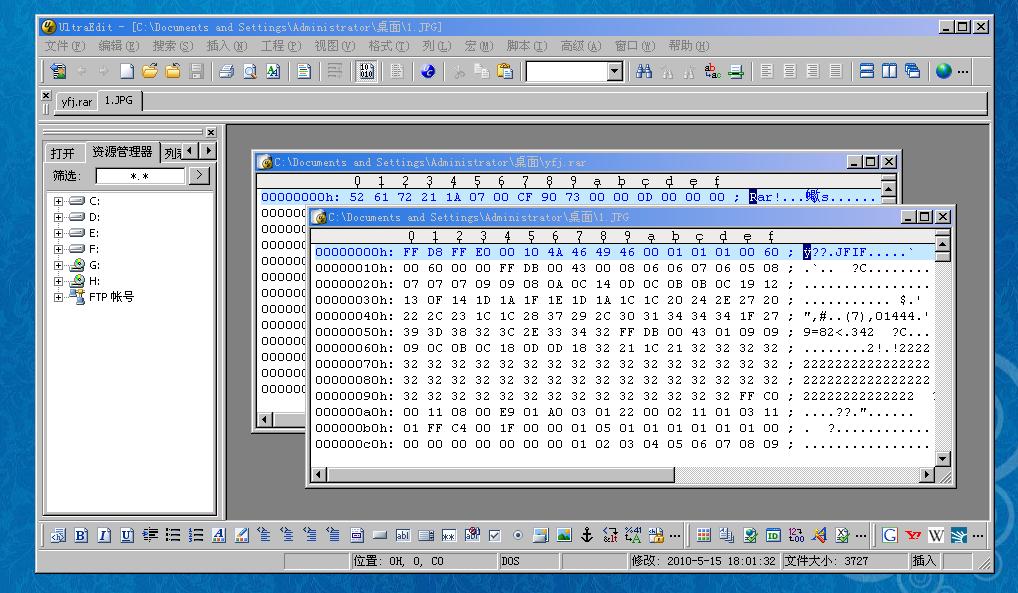Click the Google G icon in bottom toolbar
The height and width of the screenshot is (593, 1018).
(889, 535)
